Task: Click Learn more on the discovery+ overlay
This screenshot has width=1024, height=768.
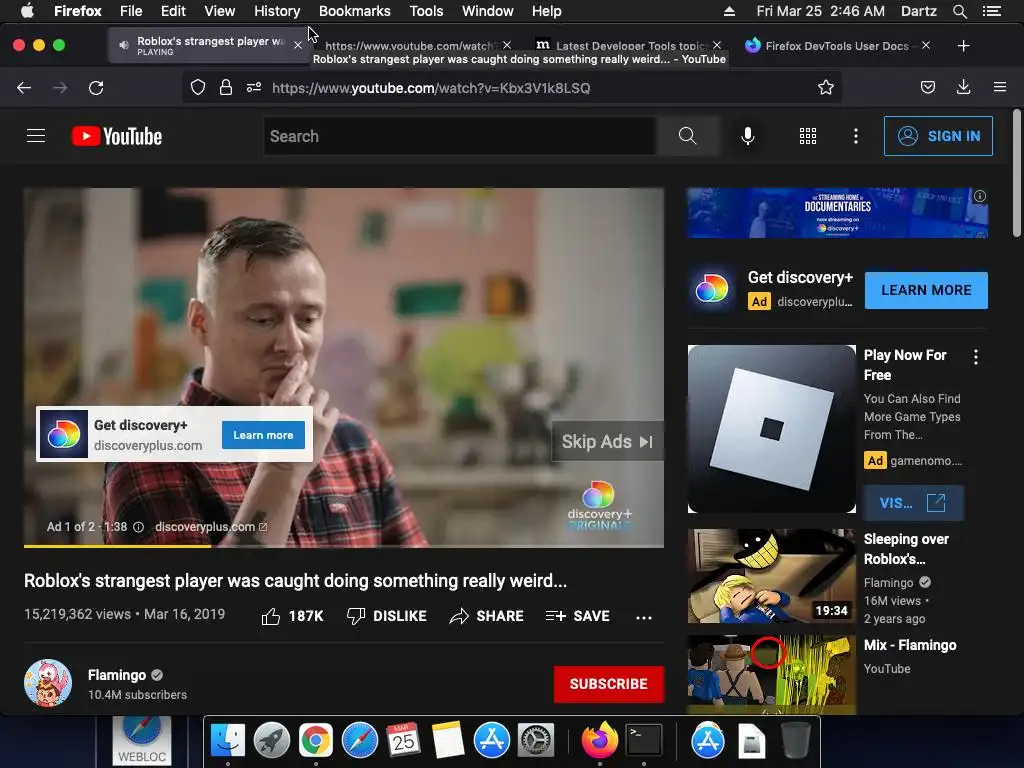Action: 263,435
